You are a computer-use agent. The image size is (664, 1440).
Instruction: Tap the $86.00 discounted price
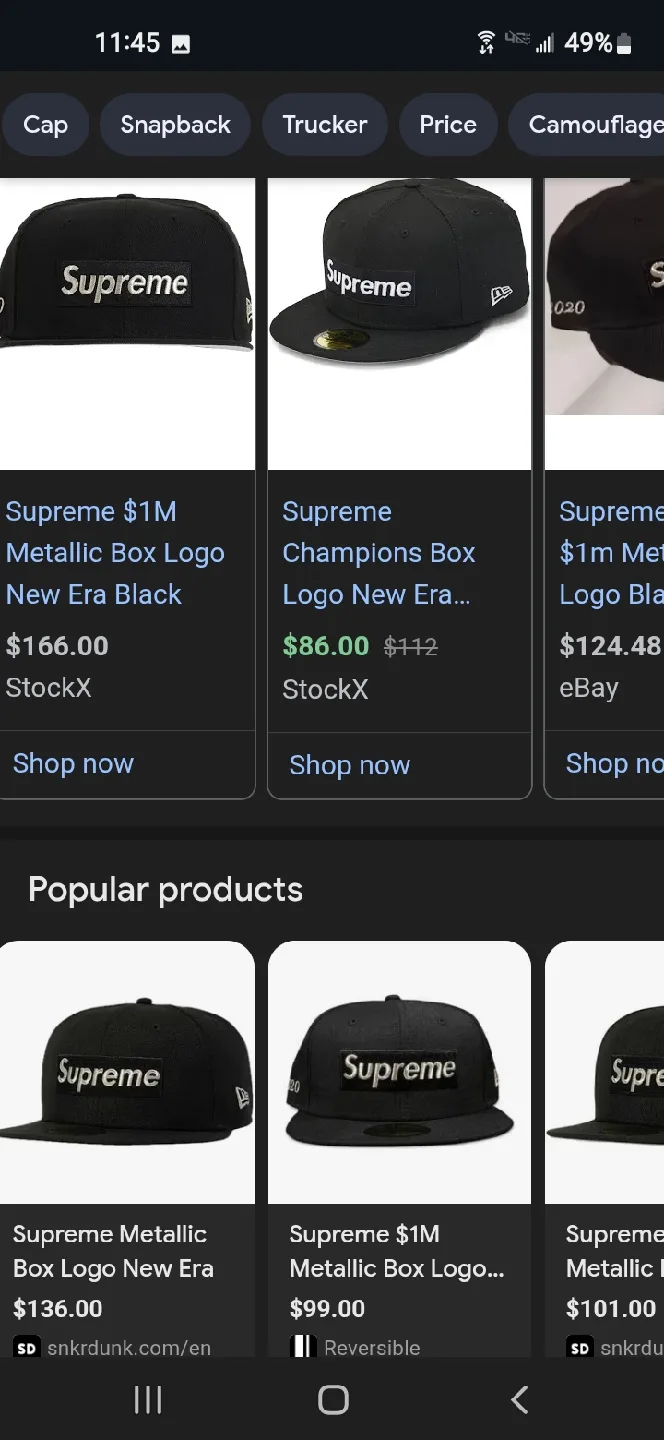coord(326,646)
